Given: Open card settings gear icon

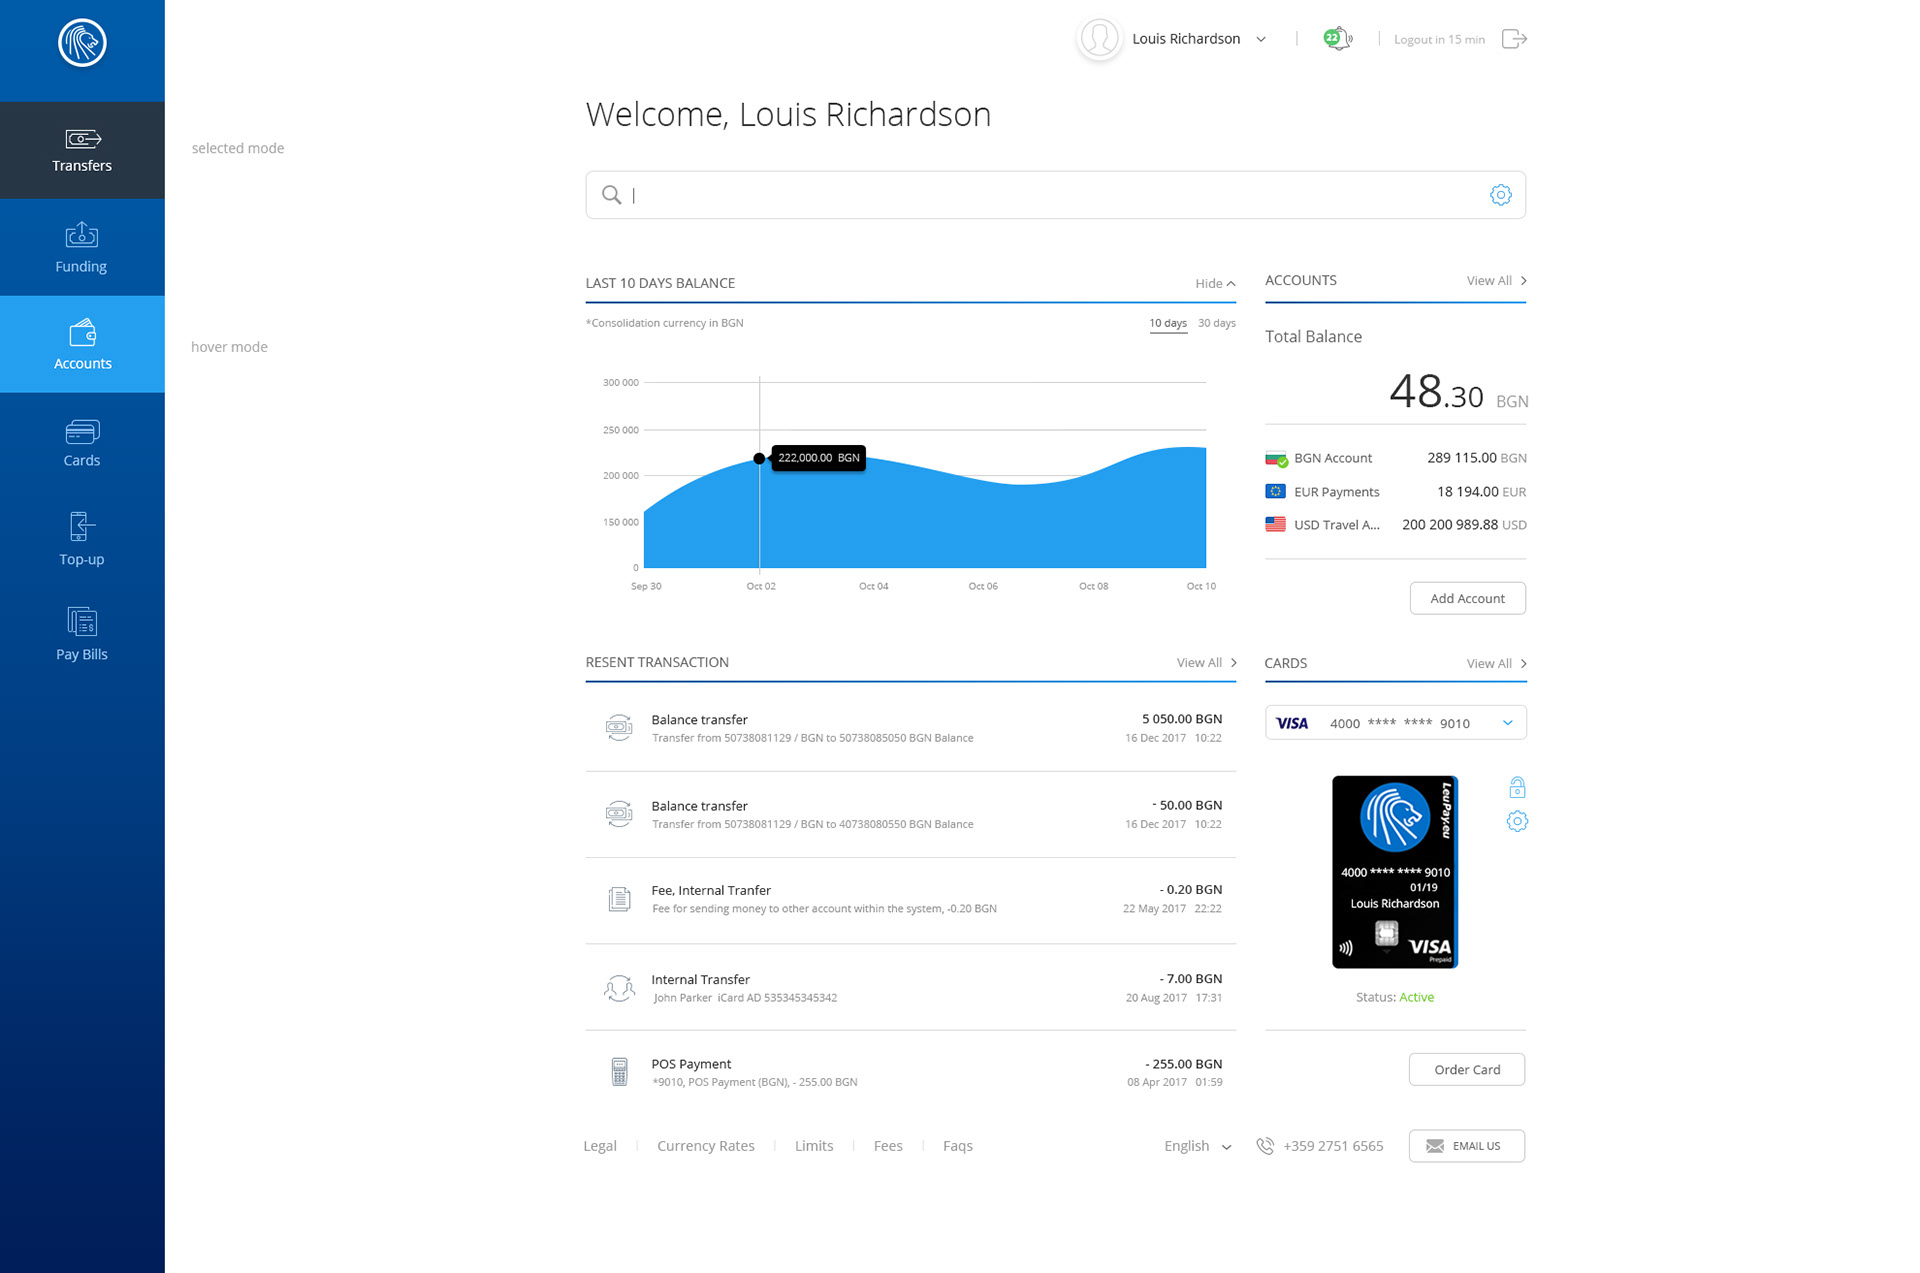Looking at the screenshot, I should point(1517,822).
